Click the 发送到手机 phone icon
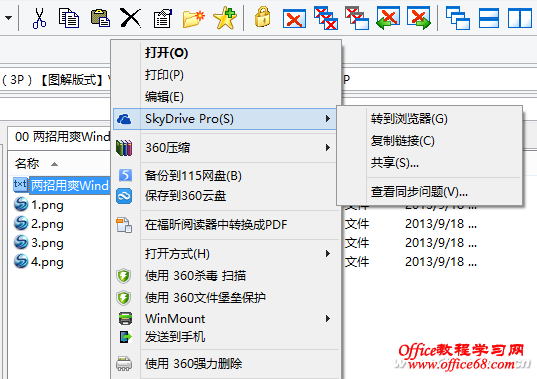 pos(125,337)
